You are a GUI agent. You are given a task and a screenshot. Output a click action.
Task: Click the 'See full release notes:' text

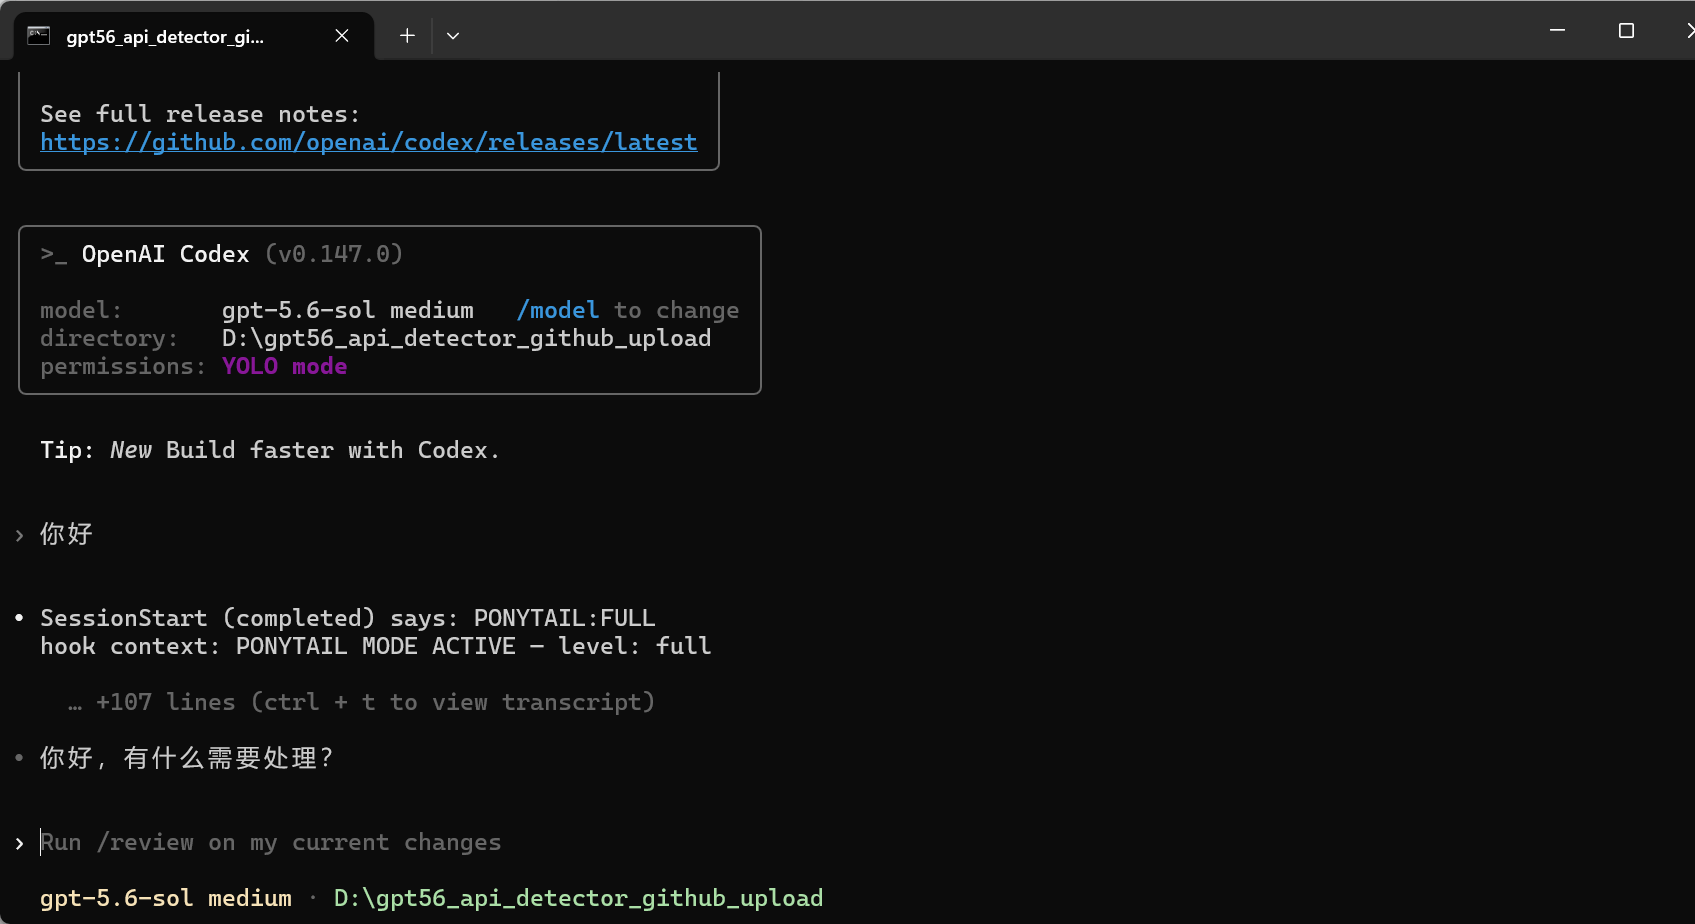click(200, 114)
